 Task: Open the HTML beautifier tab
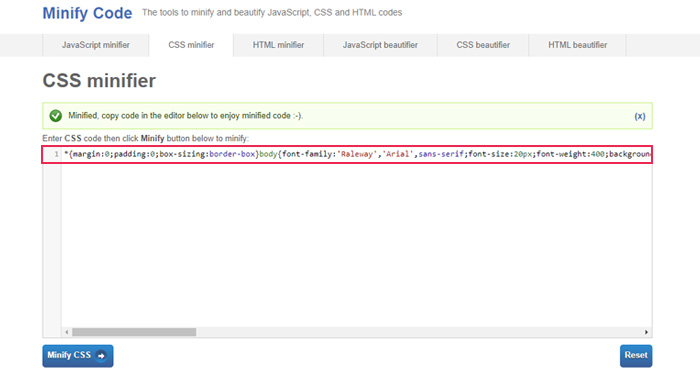point(578,45)
